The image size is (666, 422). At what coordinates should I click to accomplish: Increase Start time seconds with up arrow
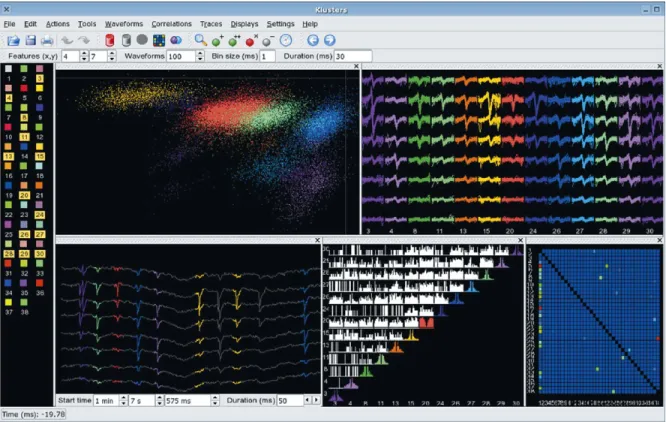pyautogui.click(x=159, y=398)
